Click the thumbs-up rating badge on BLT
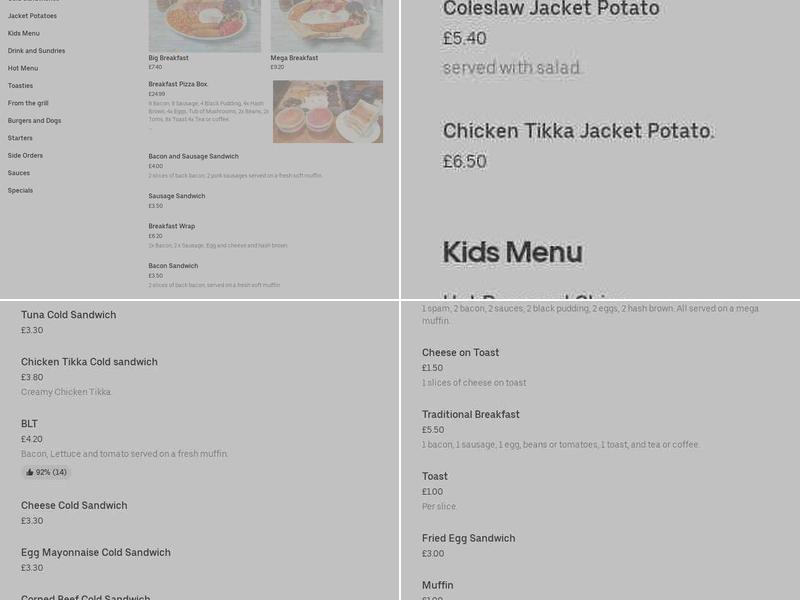Viewport: 800px width, 600px height. coord(46,472)
